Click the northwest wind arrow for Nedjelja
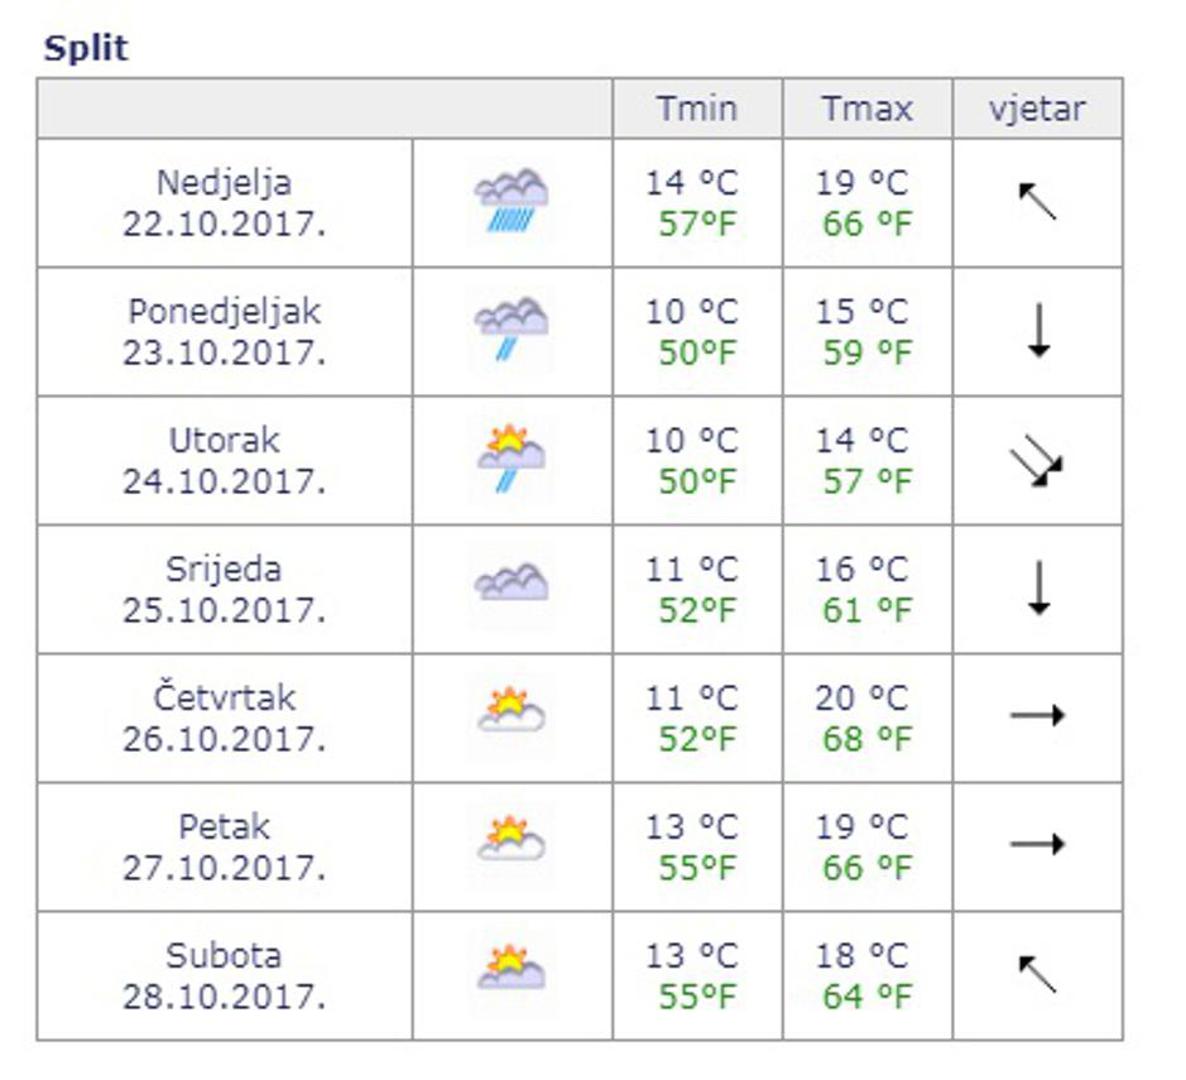This screenshot has height=1080, width=1186. (1037, 202)
